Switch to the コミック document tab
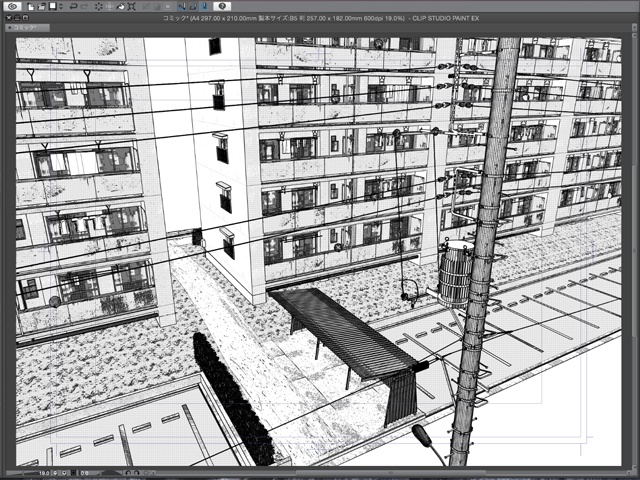The width and height of the screenshot is (640, 480). (27, 28)
